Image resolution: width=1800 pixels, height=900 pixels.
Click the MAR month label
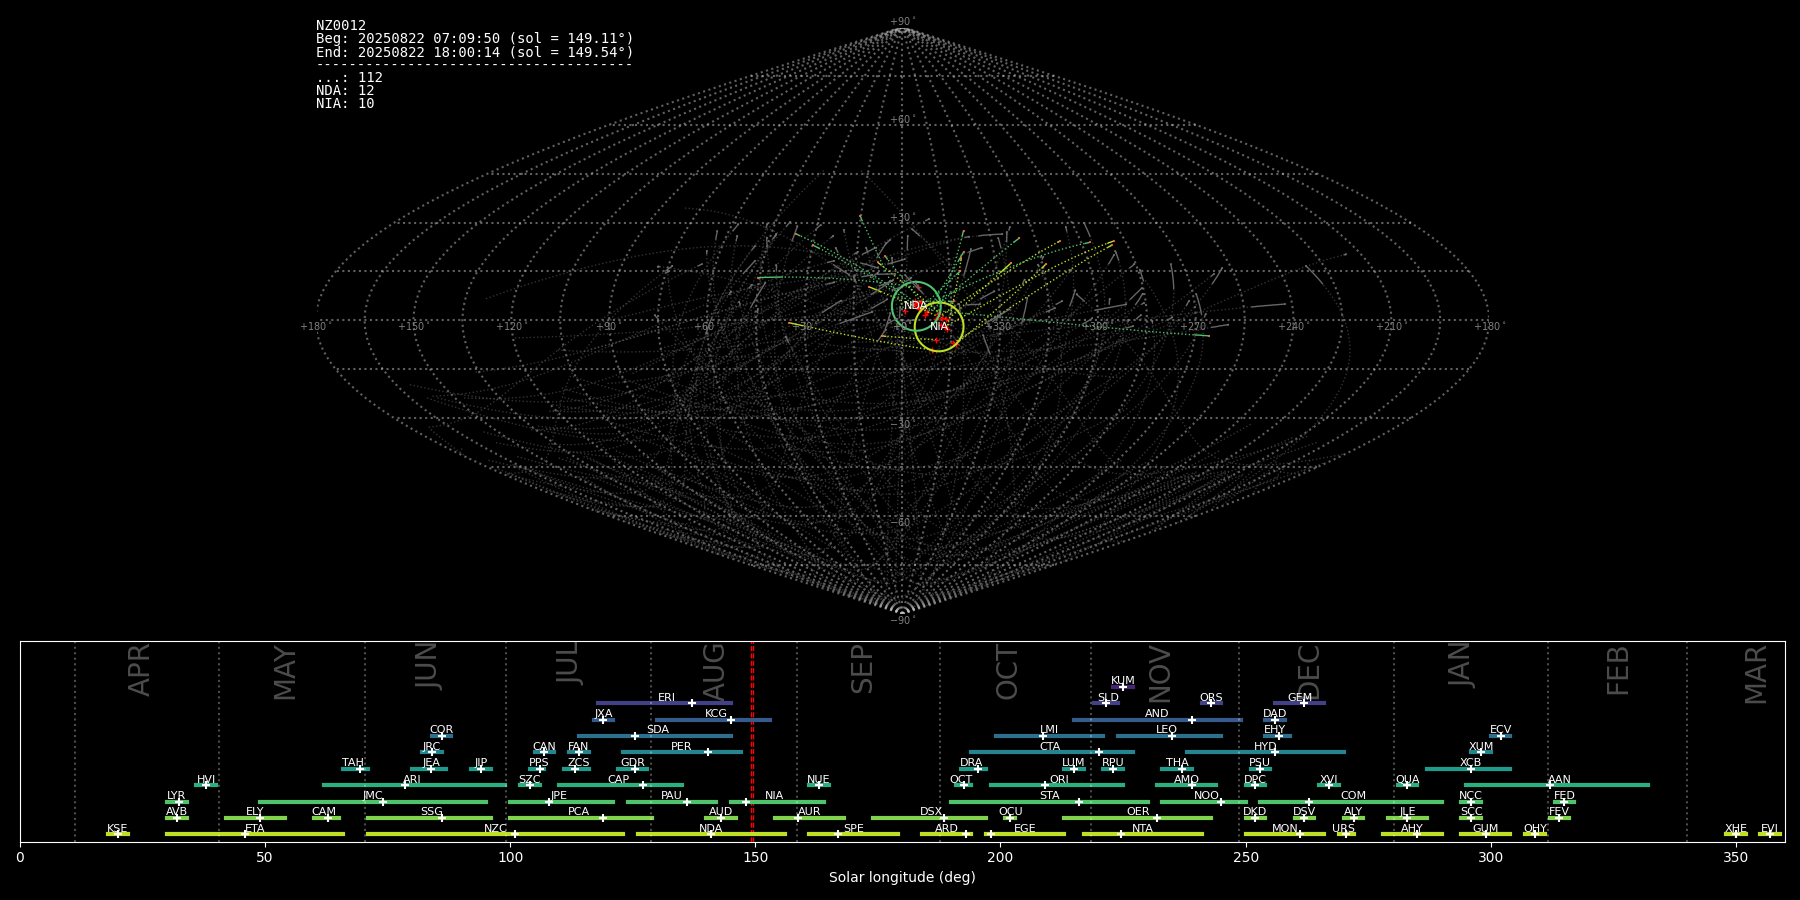tap(1756, 675)
